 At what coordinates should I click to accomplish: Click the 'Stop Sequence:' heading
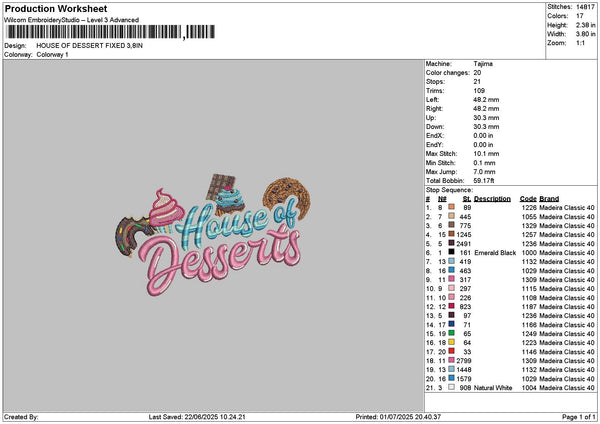pyautogui.click(x=449, y=190)
